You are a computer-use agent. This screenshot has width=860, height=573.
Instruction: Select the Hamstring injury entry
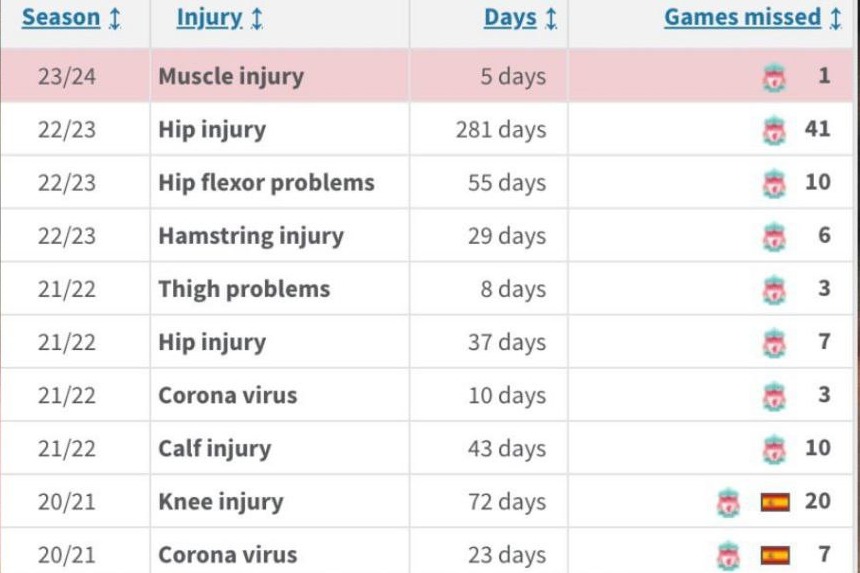[x=251, y=236]
